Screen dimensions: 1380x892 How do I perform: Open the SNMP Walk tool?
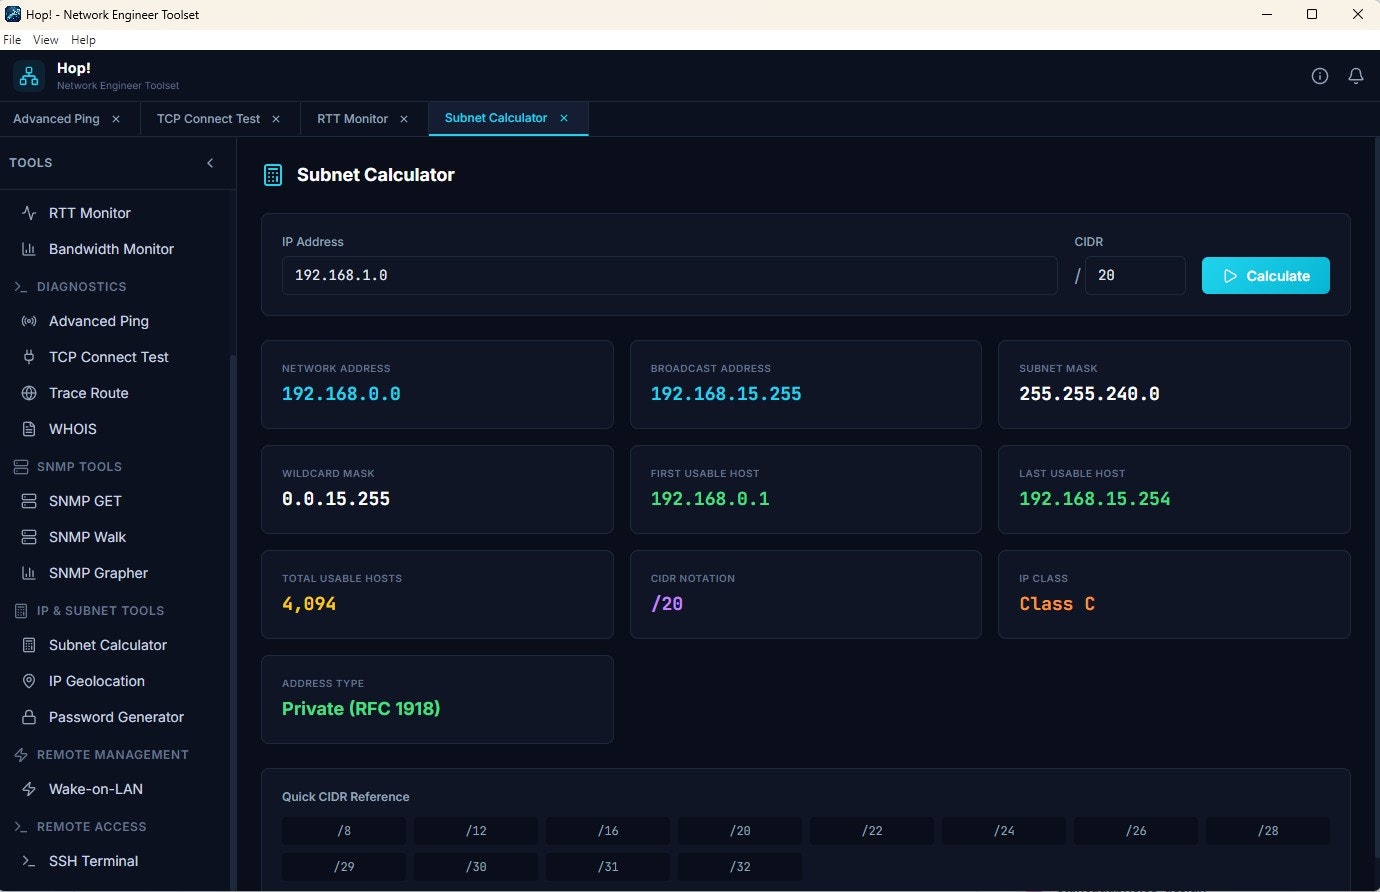coord(88,536)
